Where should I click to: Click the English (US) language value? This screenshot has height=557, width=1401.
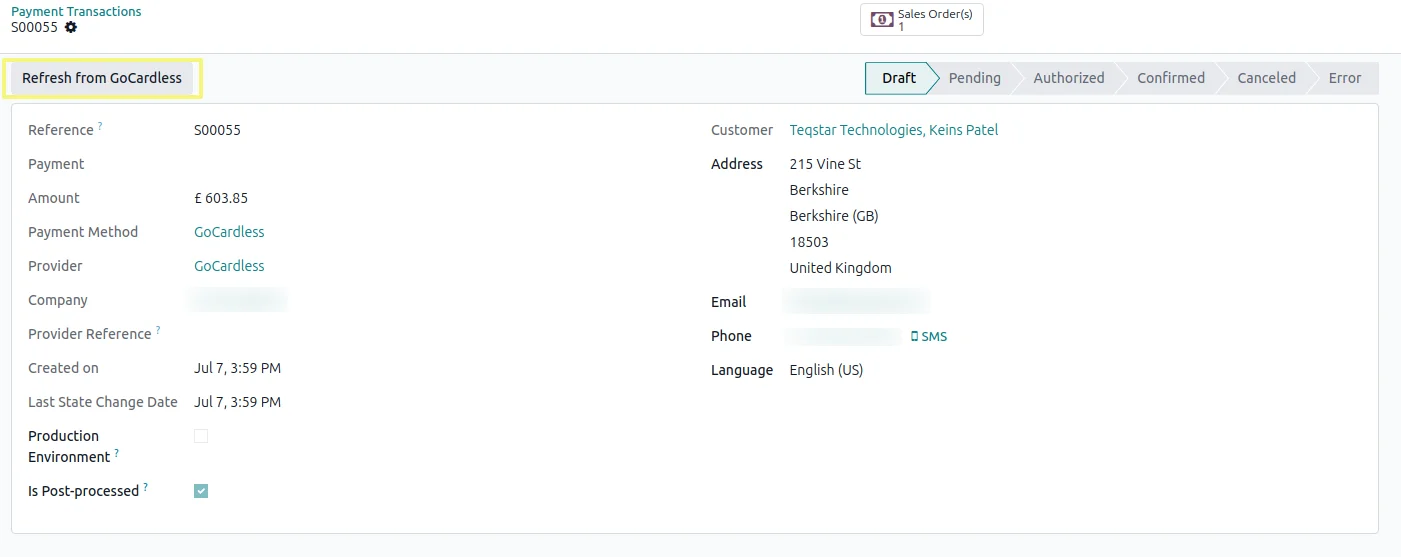pos(826,370)
